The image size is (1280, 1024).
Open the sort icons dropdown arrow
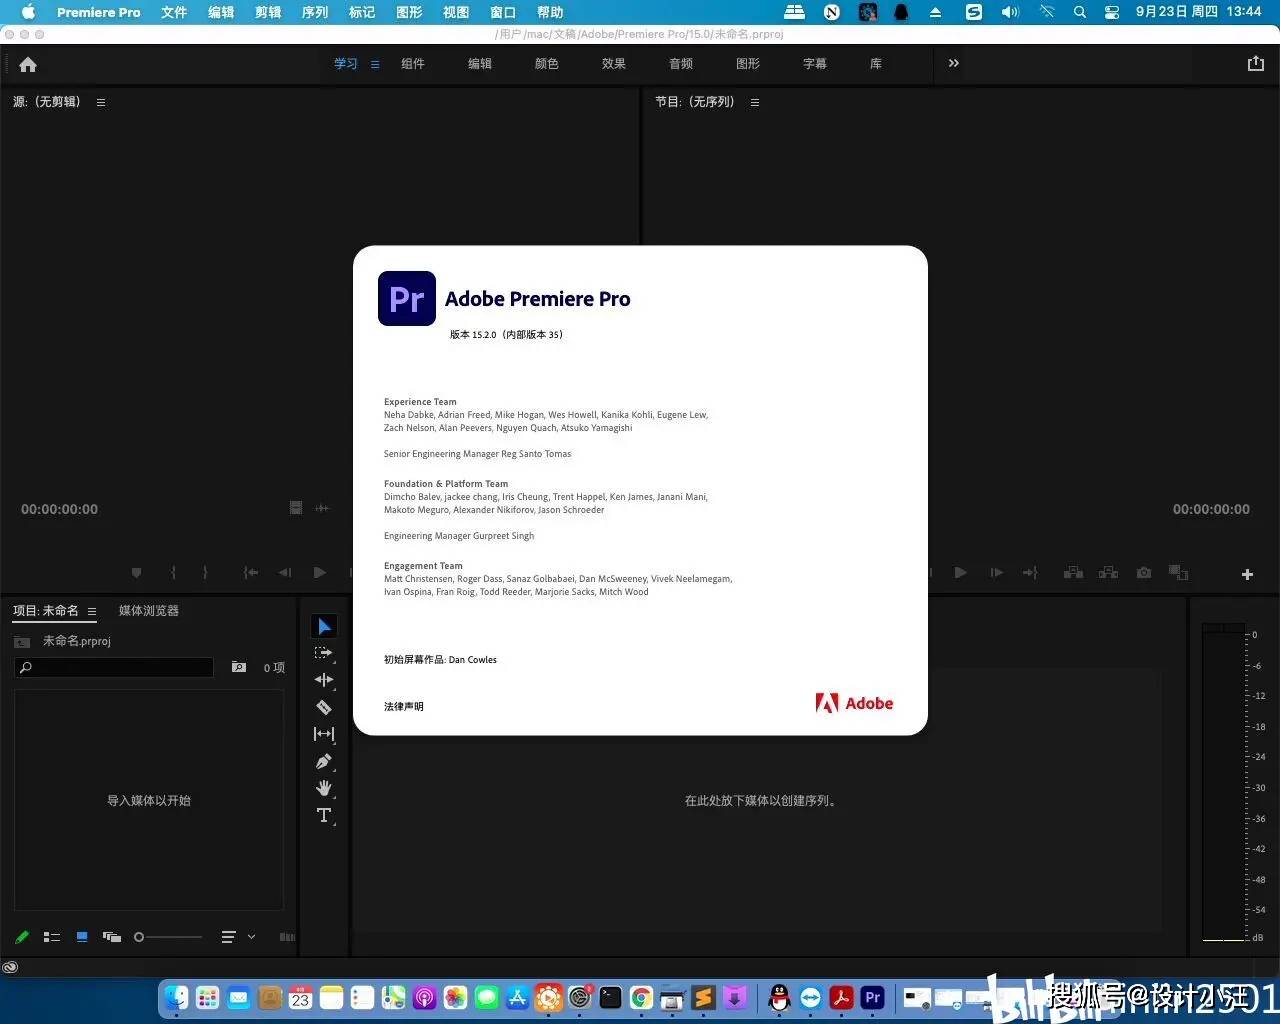tap(251, 937)
